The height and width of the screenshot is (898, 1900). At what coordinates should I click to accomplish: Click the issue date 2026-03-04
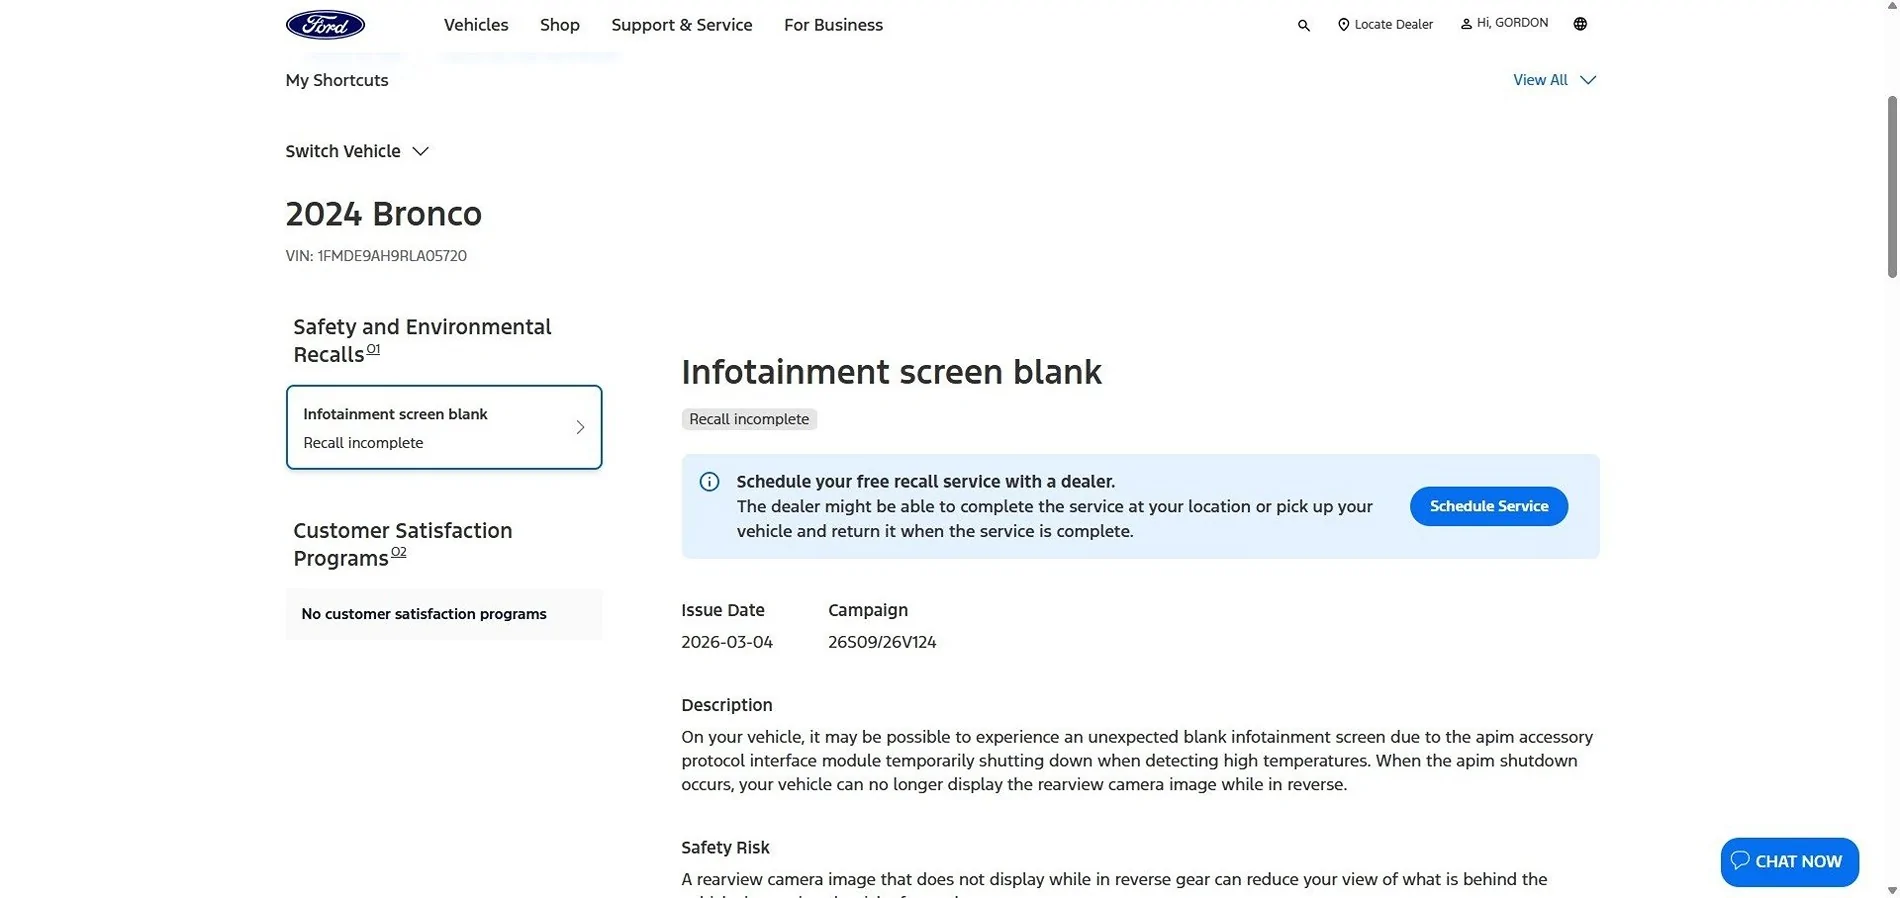point(727,642)
